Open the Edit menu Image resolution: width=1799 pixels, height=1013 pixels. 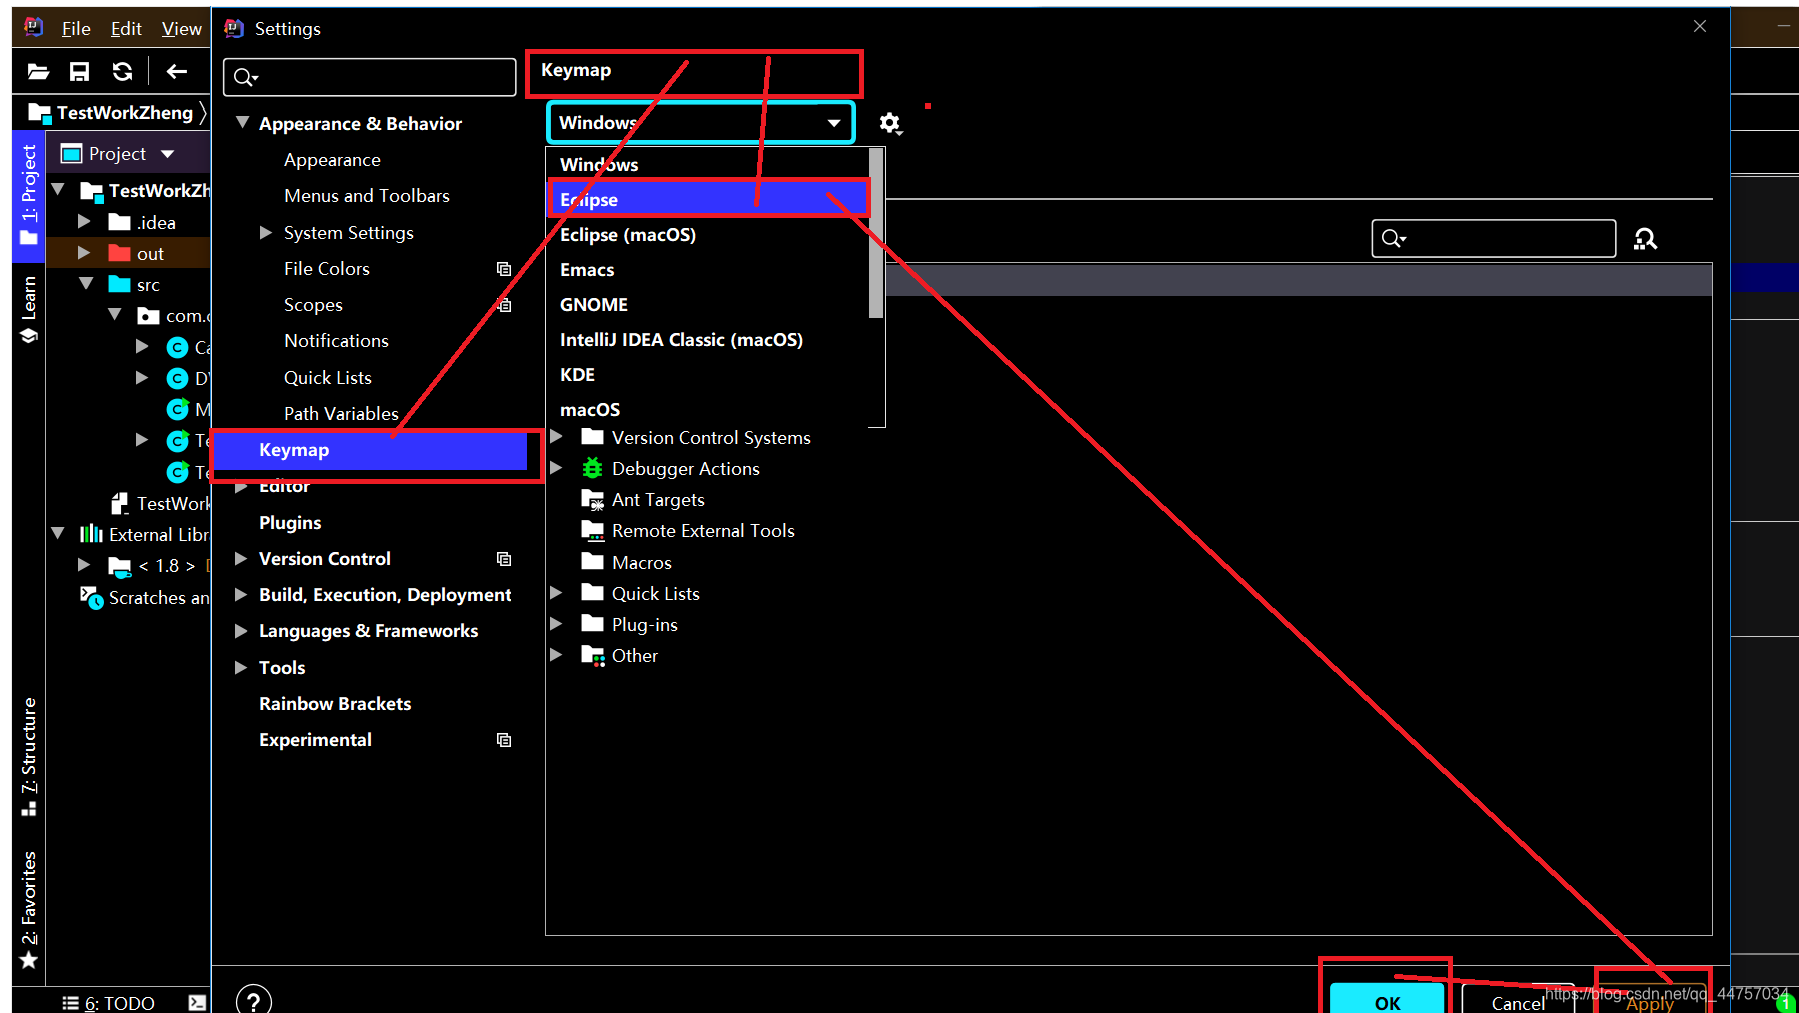click(x=126, y=28)
